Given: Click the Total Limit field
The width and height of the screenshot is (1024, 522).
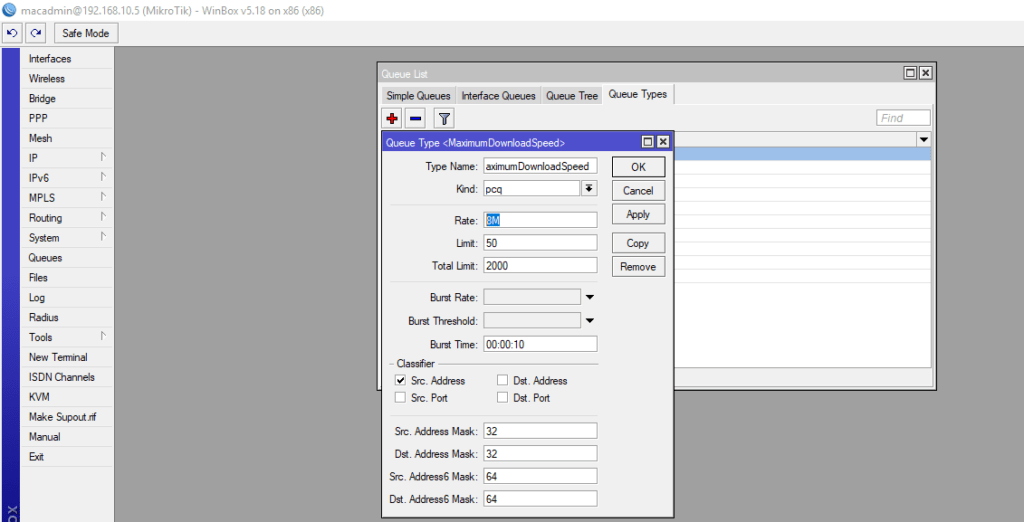Looking at the screenshot, I should point(540,265).
